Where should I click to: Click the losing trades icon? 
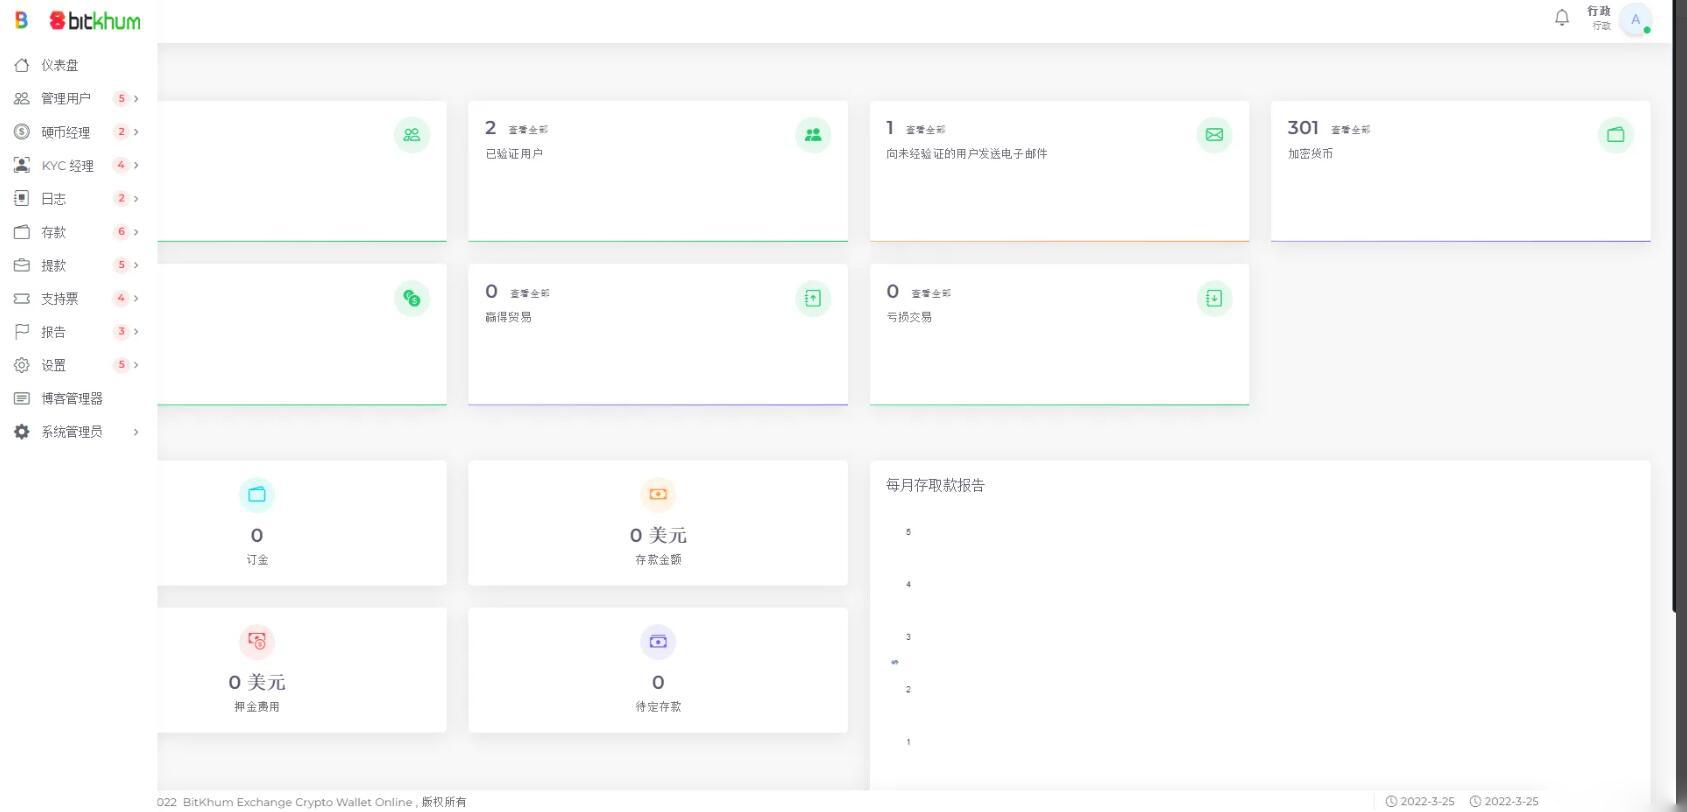tap(1214, 298)
